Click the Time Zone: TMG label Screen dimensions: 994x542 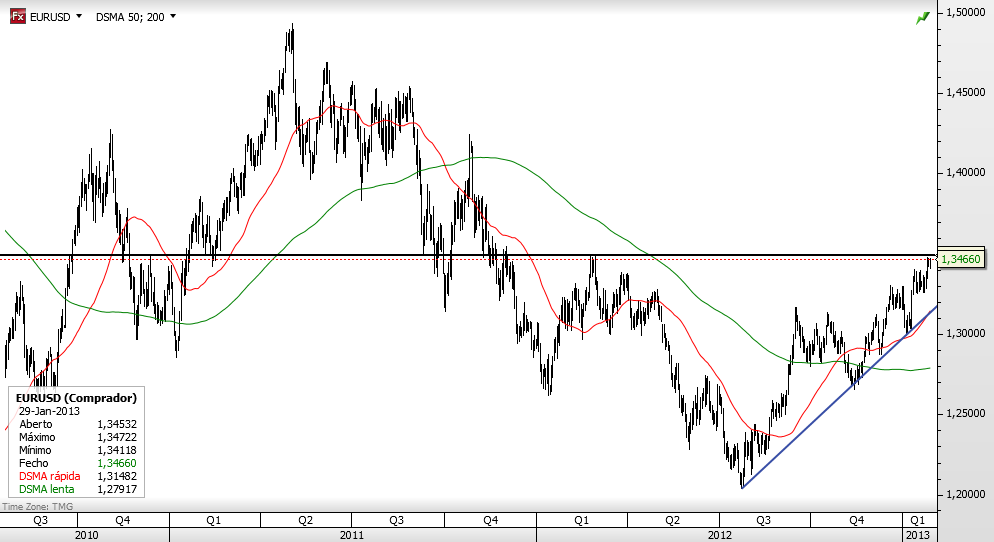point(37,507)
